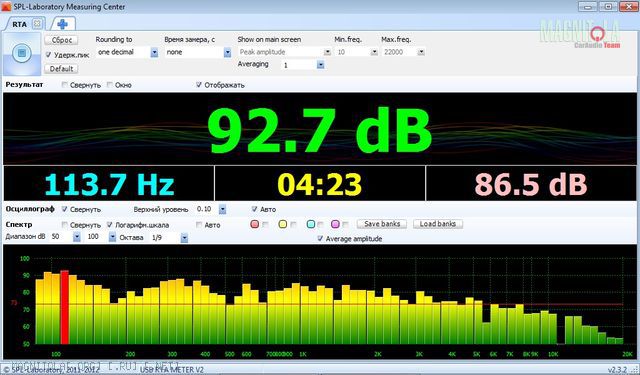Click the USB RTA METER V2 status text
640x375 pixels.
(171, 370)
